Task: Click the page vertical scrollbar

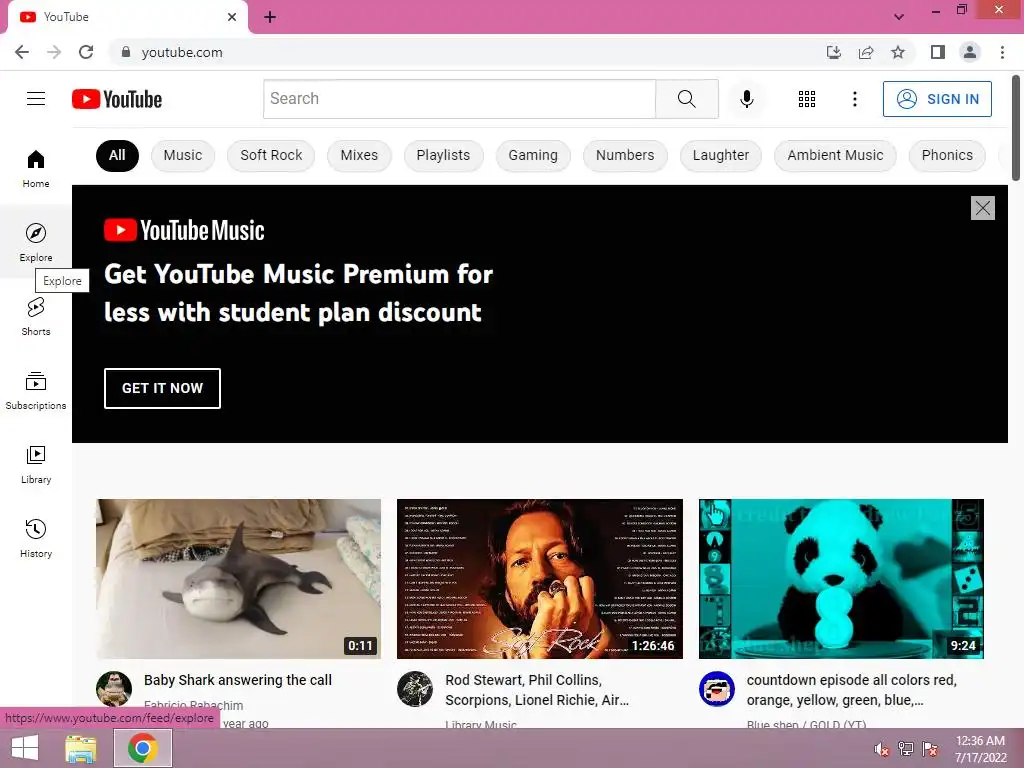Action: pos(1016,127)
